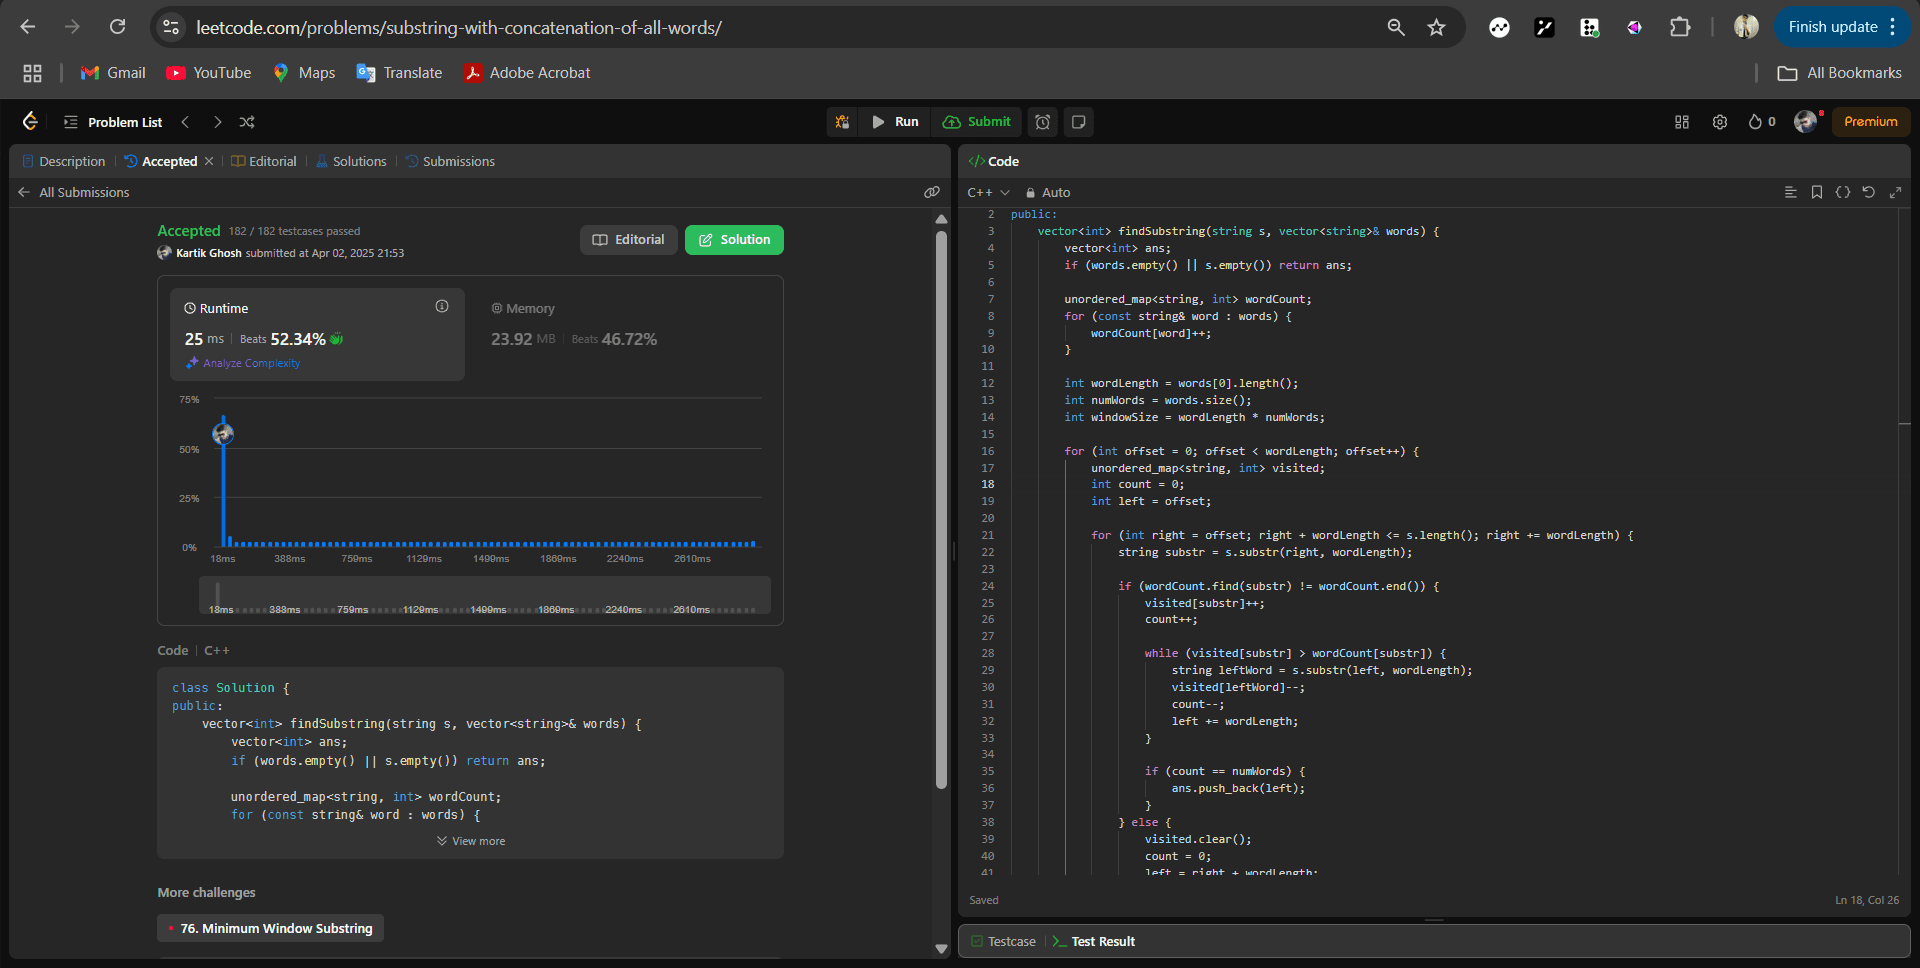Bookmark this page star icon
The width and height of the screenshot is (1920, 968).
click(x=1437, y=27)
